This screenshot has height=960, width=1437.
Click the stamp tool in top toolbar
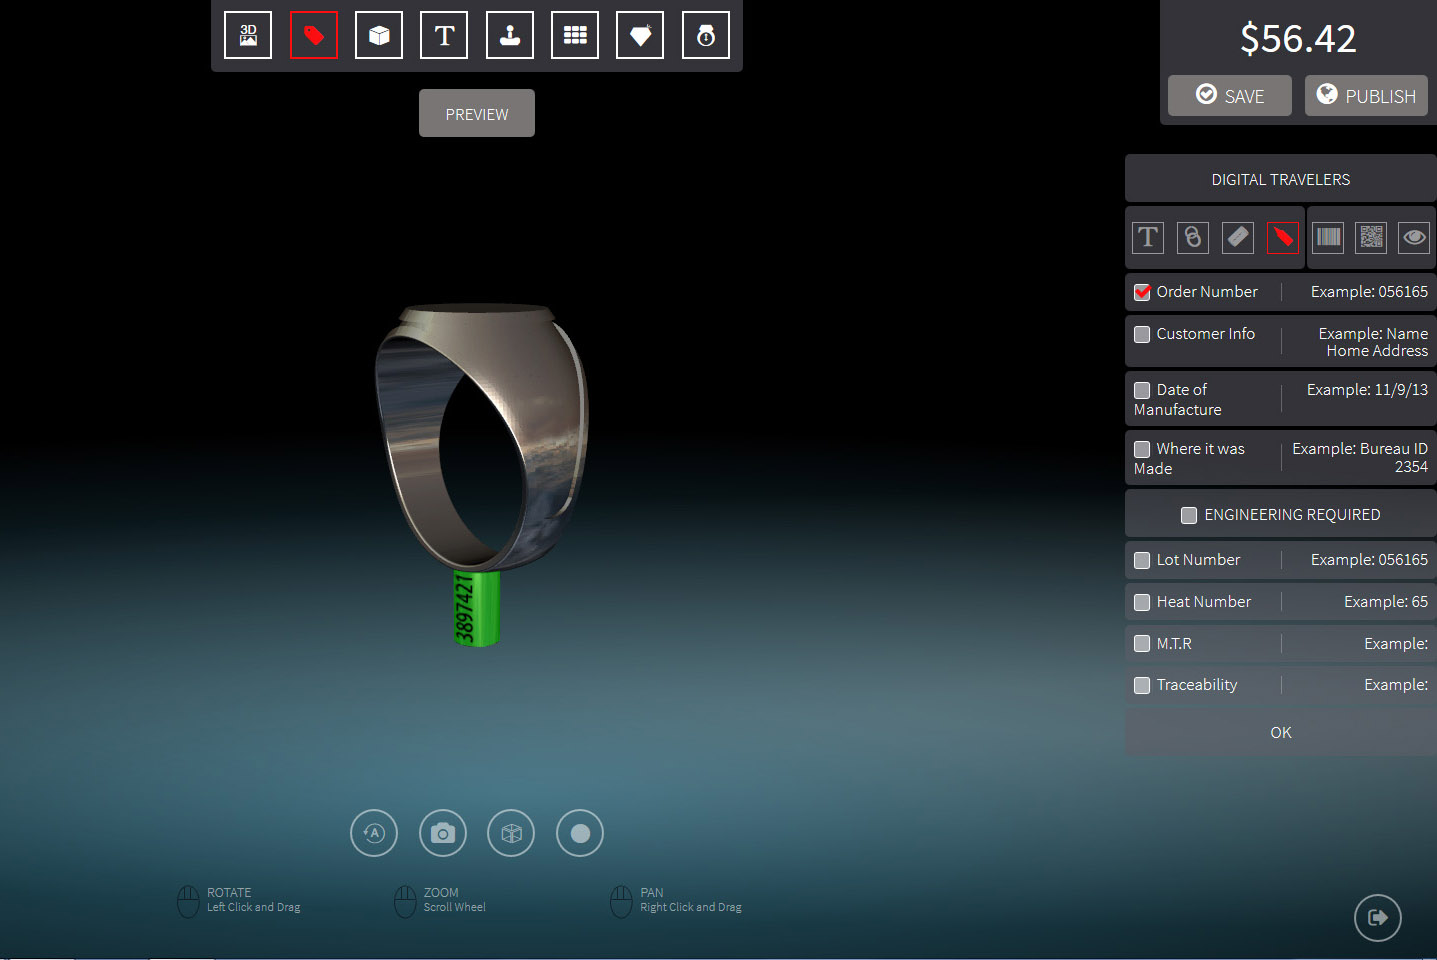pyautogui.click(x=510, y=36)
